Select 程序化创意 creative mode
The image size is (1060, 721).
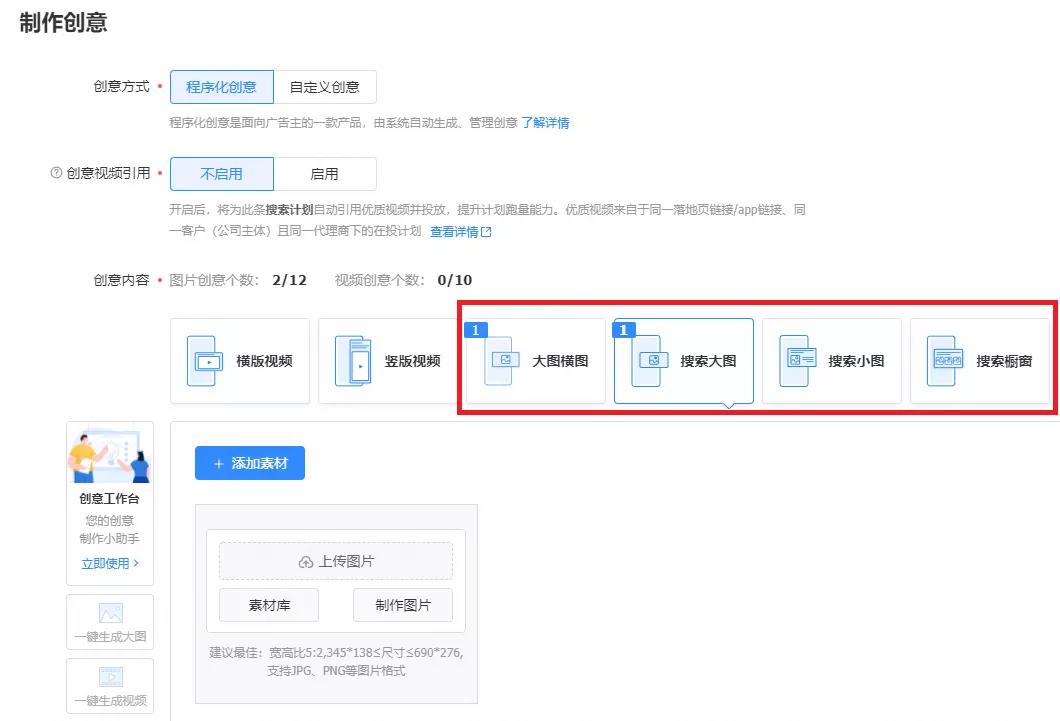(221, 87)
